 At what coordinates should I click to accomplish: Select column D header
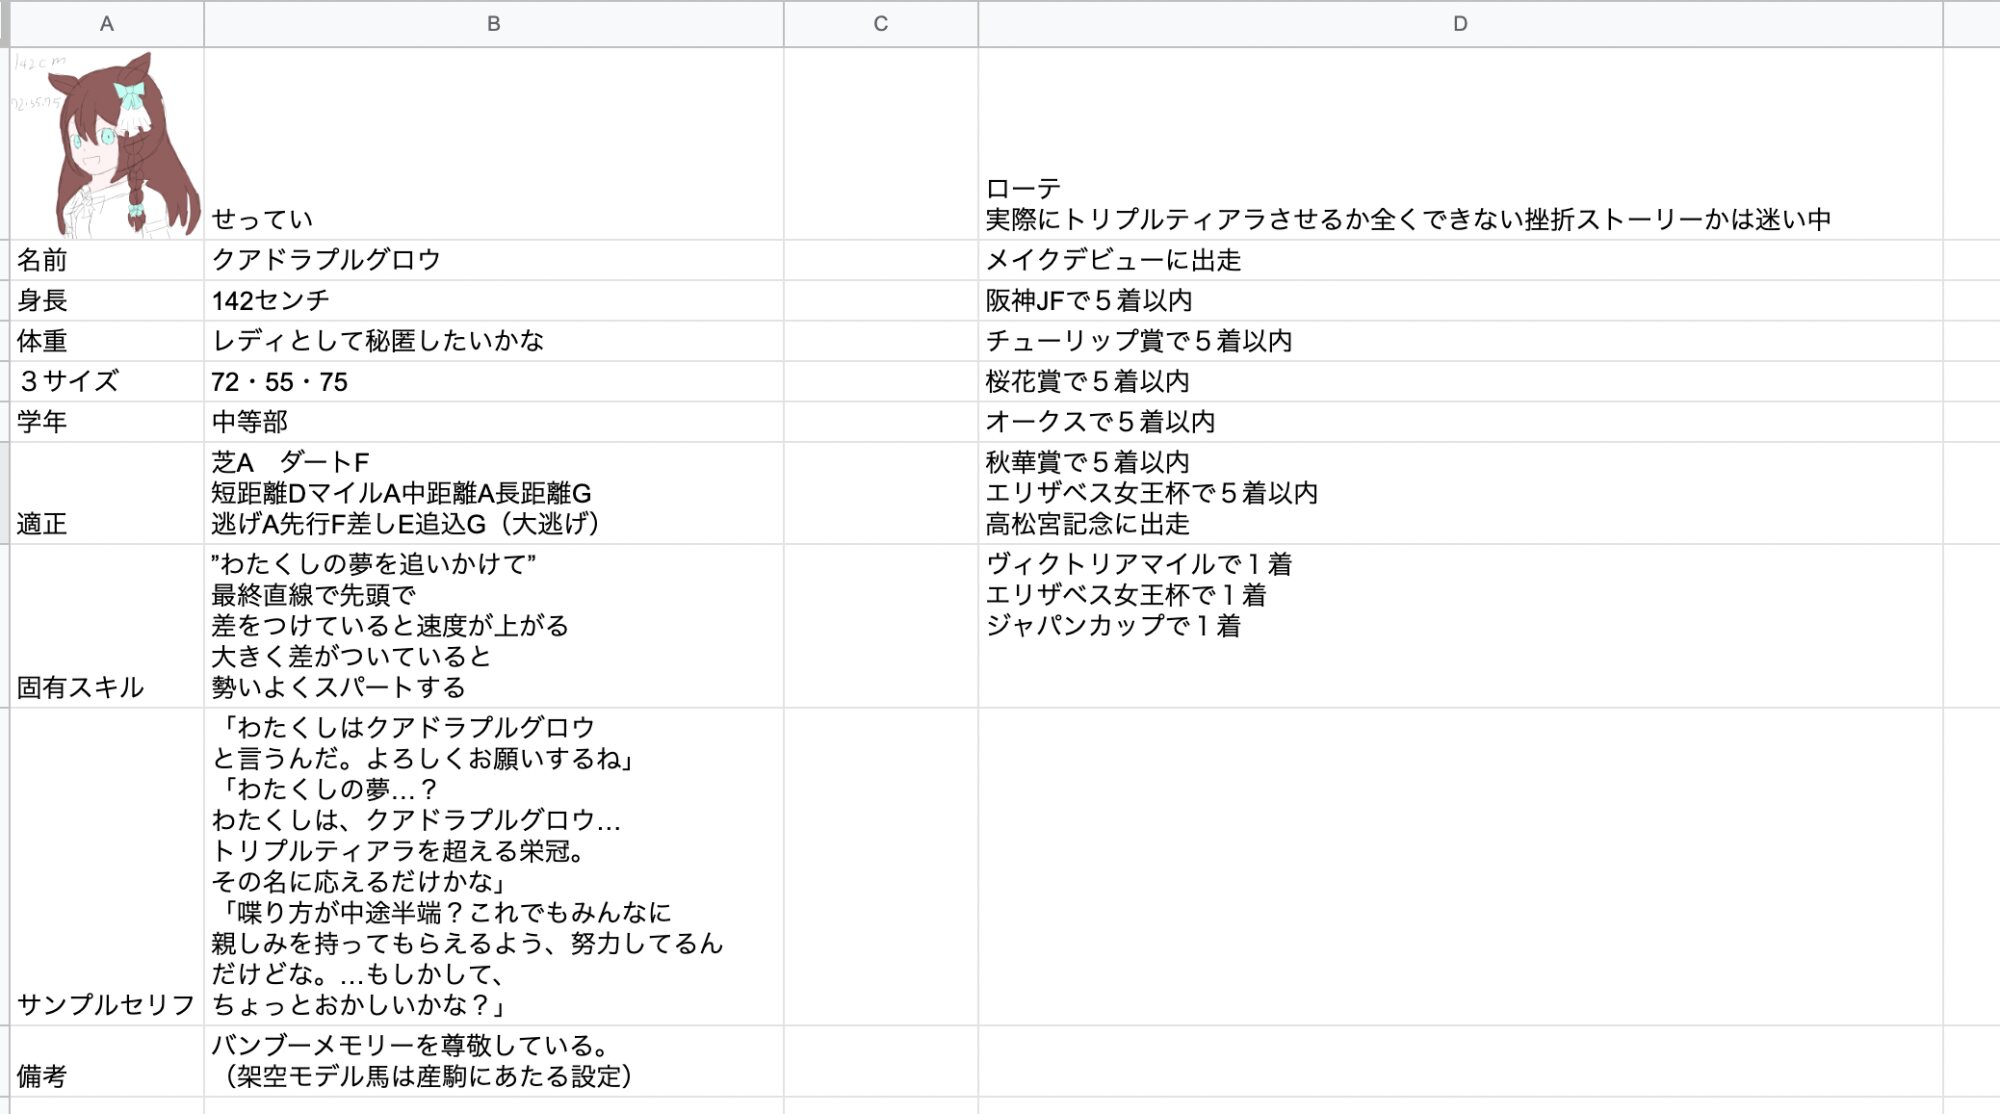(x=1460, y=24)
